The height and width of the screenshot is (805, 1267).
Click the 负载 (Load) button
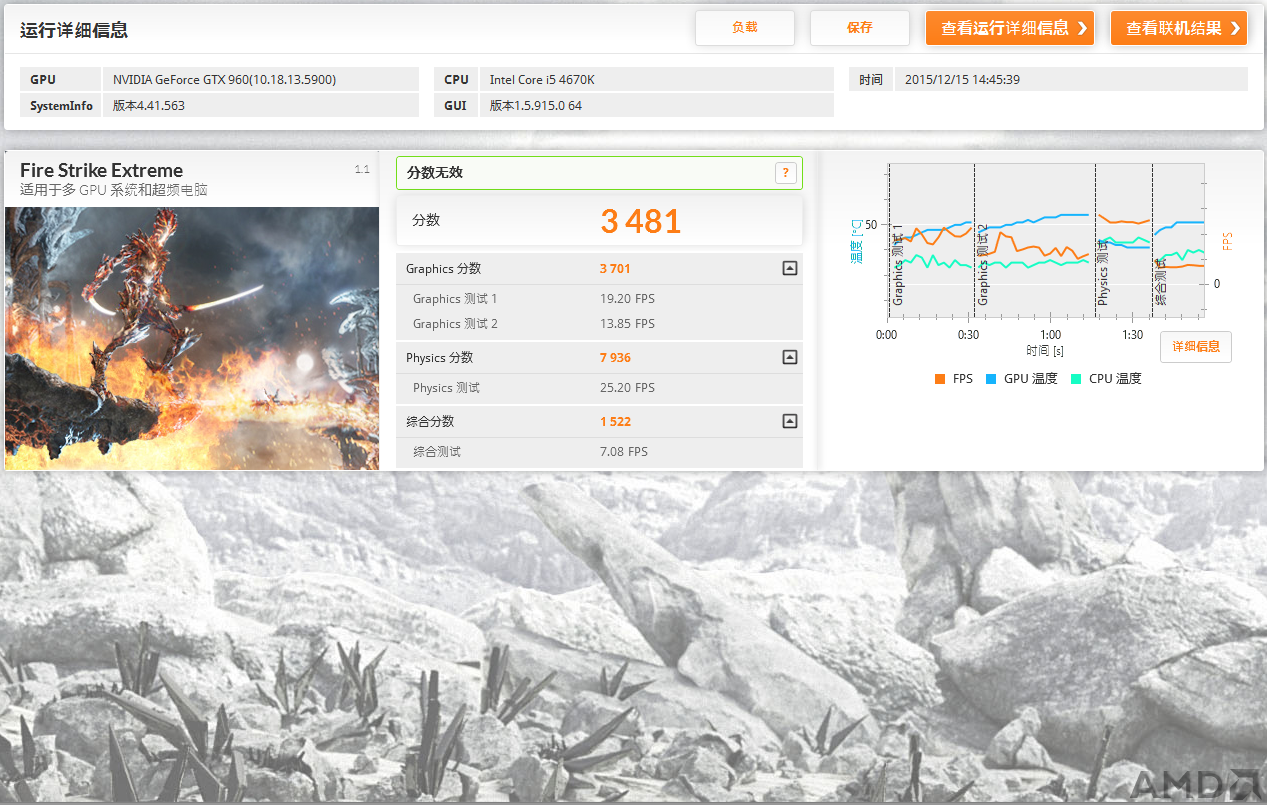coord(744,28)
